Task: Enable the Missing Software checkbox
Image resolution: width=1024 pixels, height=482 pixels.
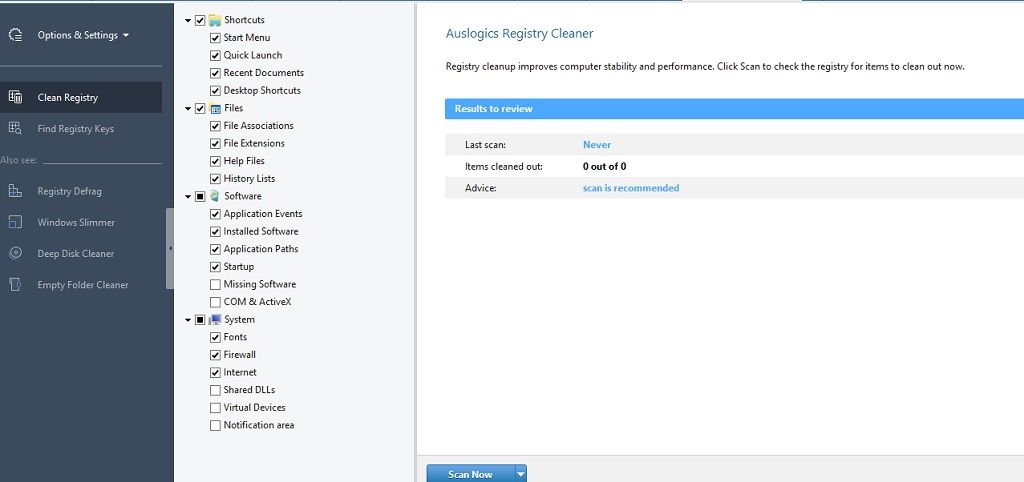Action: pos(215,285)
